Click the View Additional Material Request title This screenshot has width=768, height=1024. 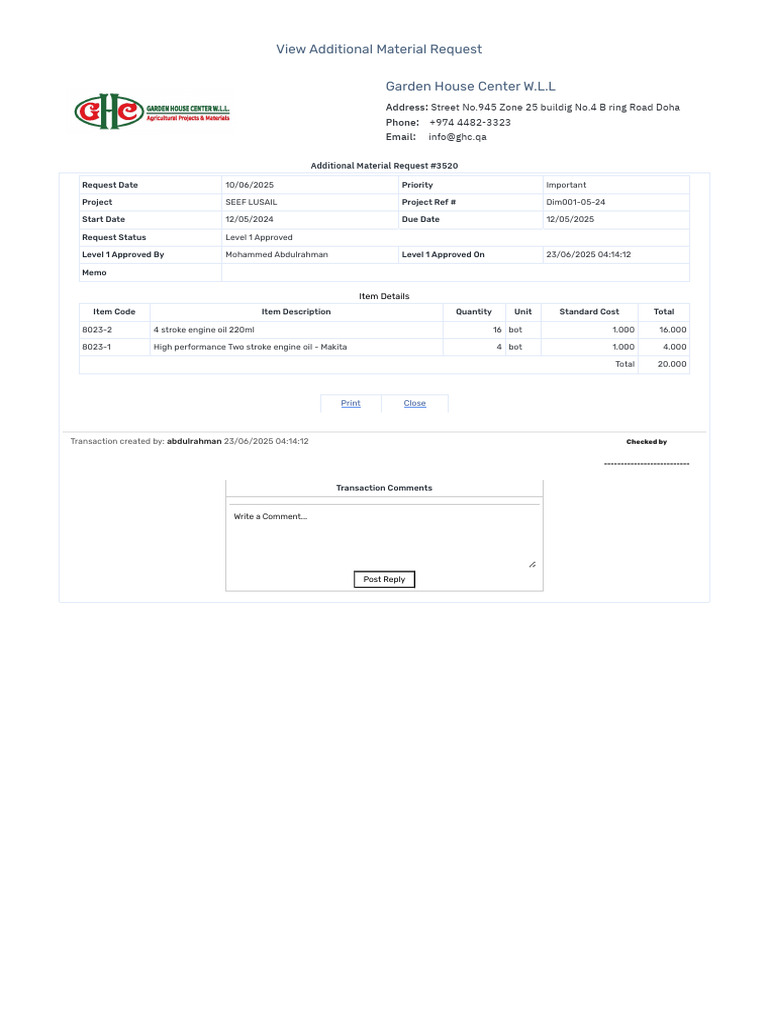tap(379, 49)
